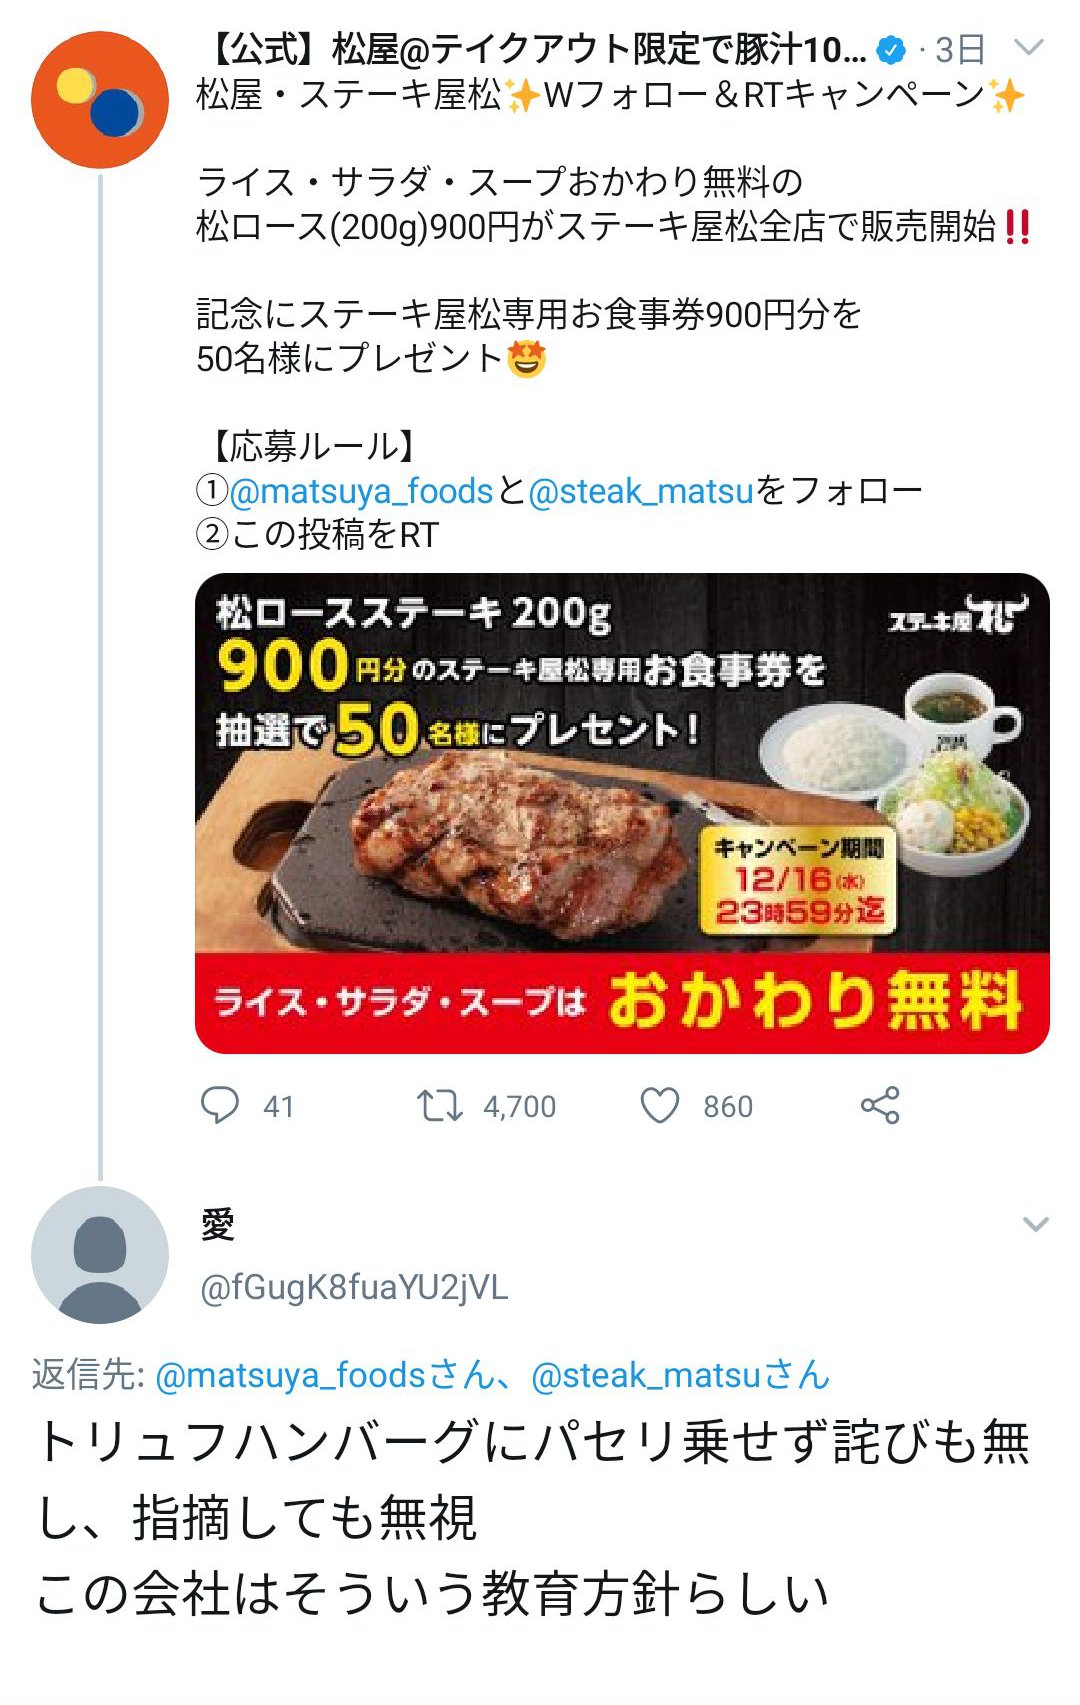The image size is (1080, 1705).
Task: Open @matsuya_foods link in entry rules
Action: pos(362,491)
